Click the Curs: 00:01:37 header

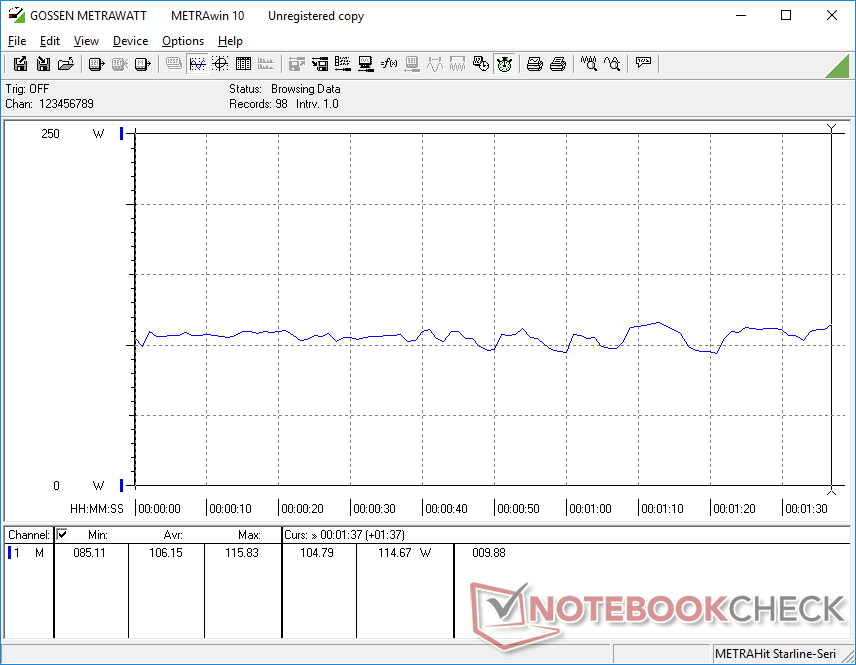click(x=344, y=535)
